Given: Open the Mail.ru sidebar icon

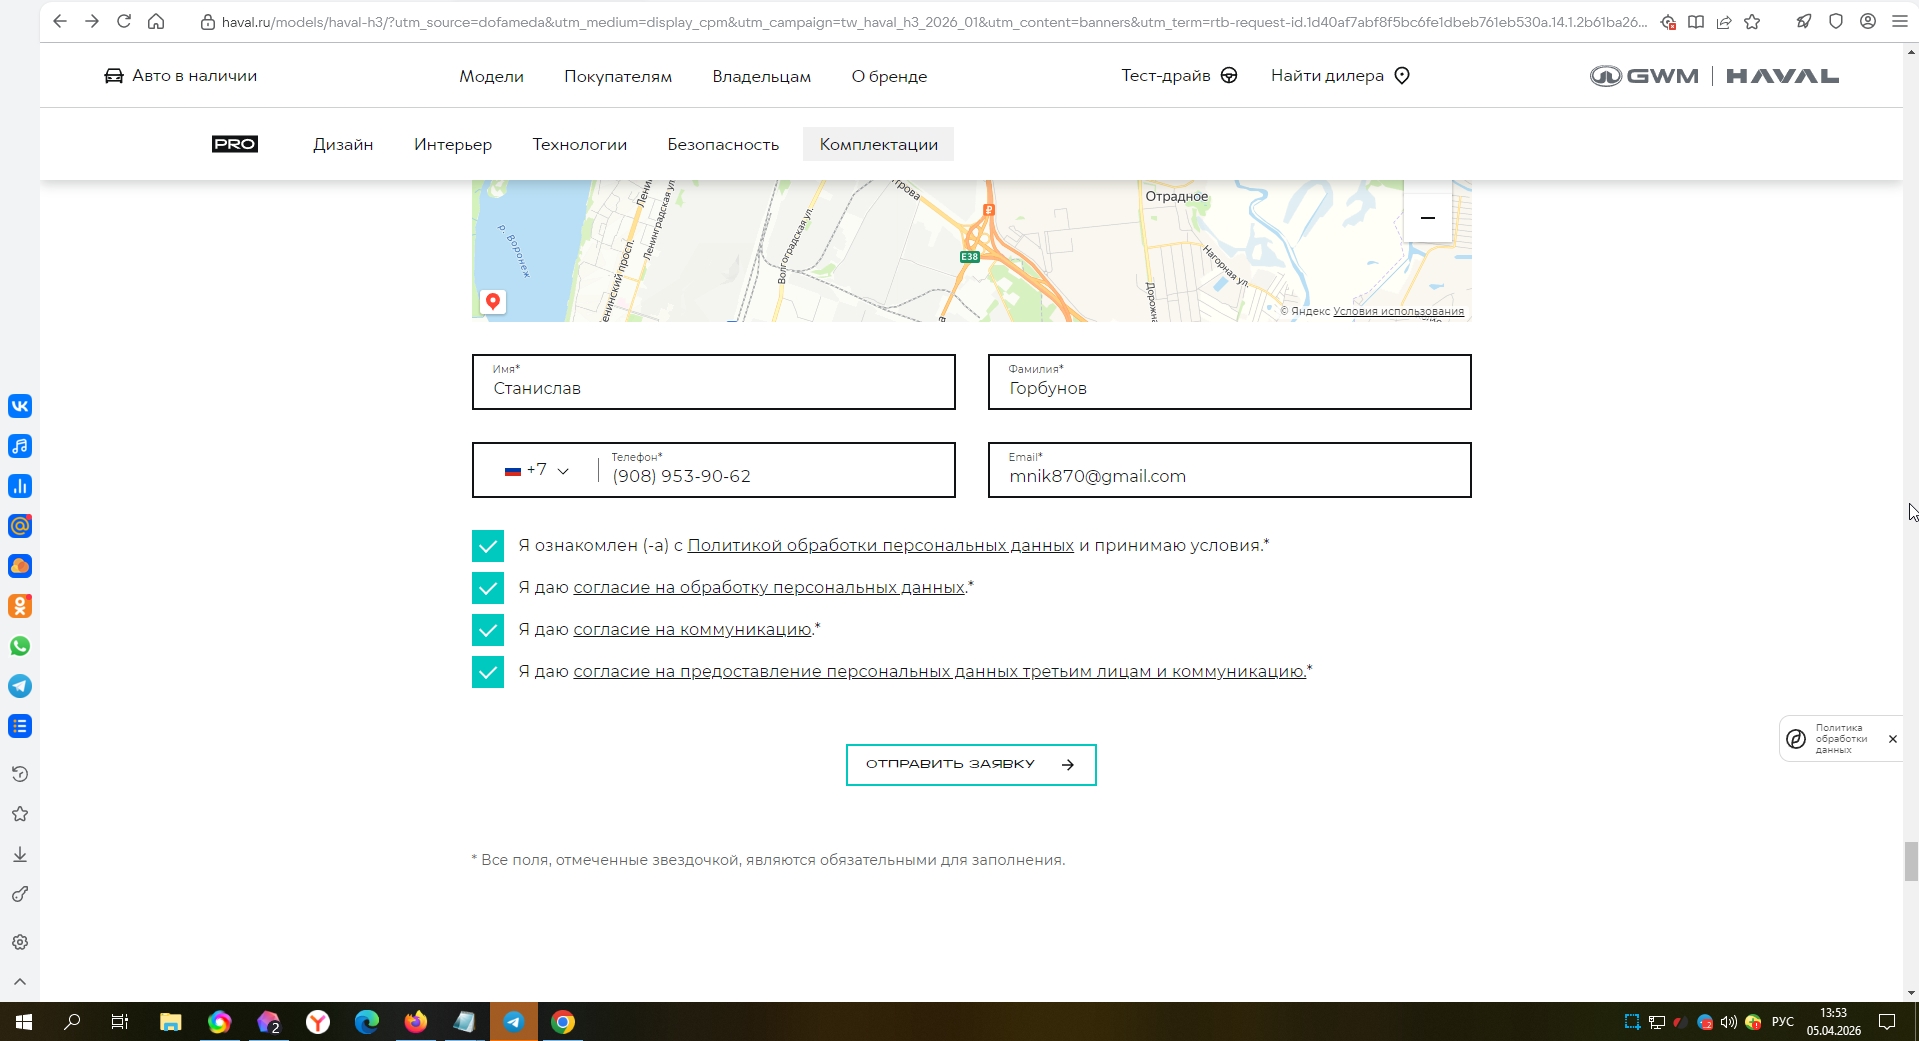Looking at the screenshot, I should 20,526.
